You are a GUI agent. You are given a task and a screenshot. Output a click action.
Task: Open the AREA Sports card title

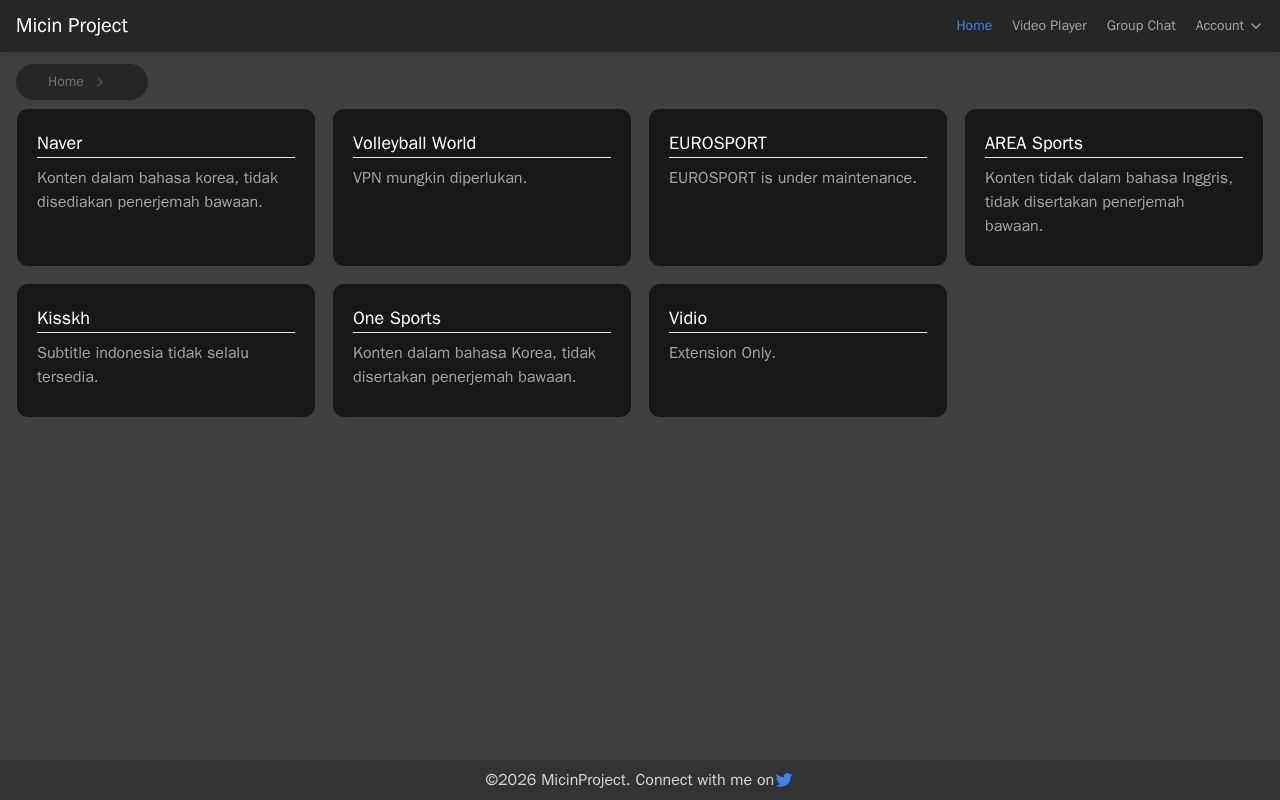1034,143
